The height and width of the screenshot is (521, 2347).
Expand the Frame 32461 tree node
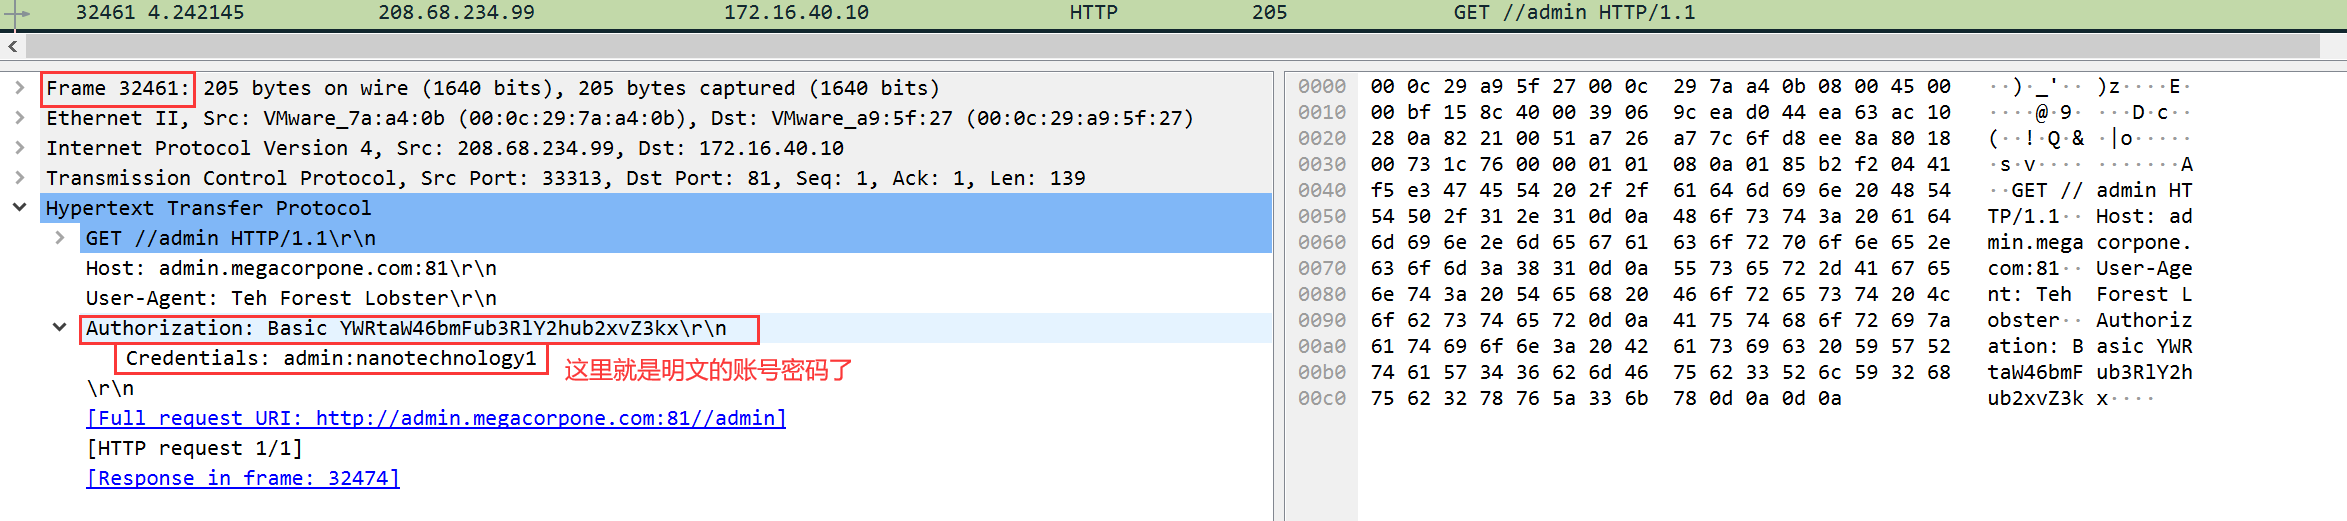tap(19, 88)
